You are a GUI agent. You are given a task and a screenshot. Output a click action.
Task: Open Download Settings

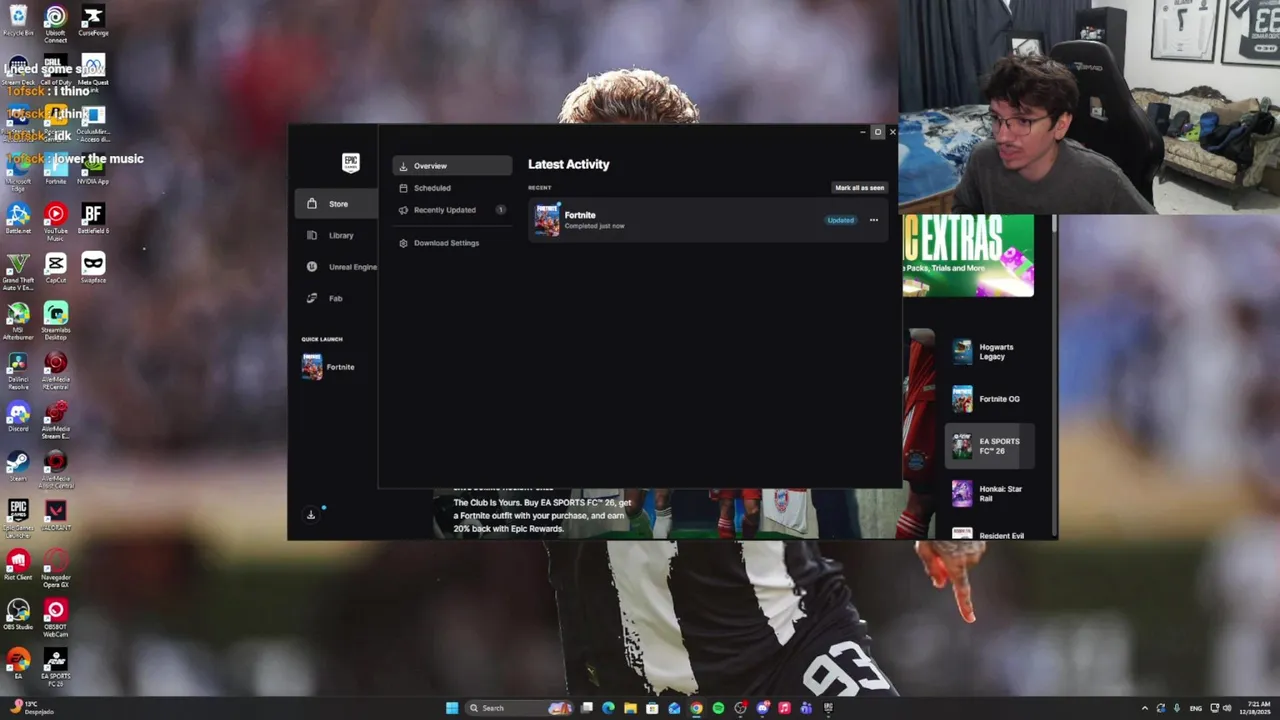(452, 243)
